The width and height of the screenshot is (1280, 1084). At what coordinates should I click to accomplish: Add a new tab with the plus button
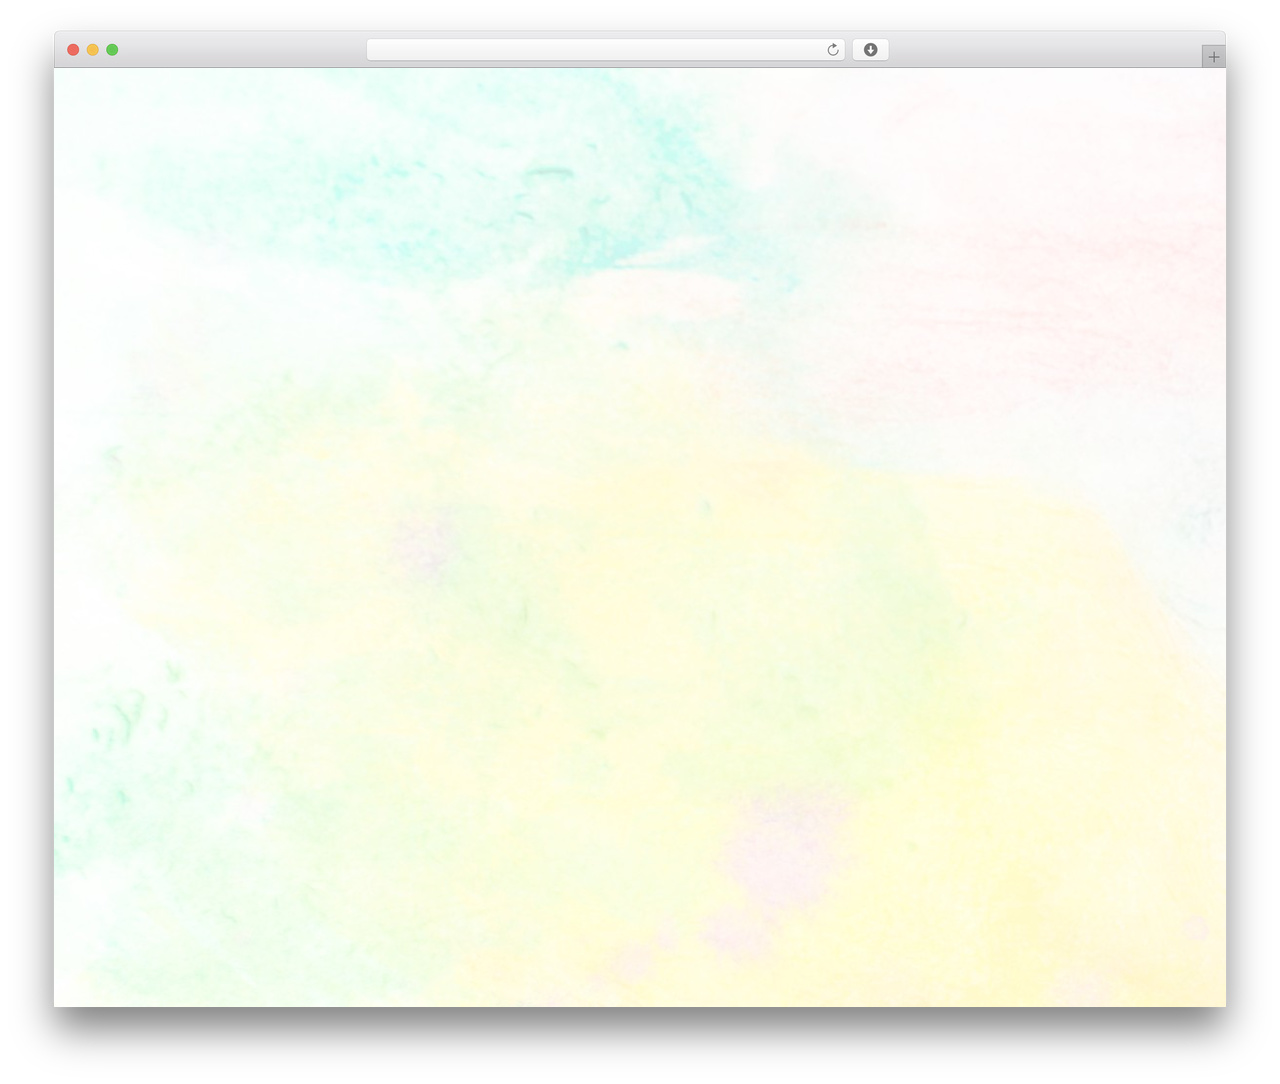coord(1213,57)
